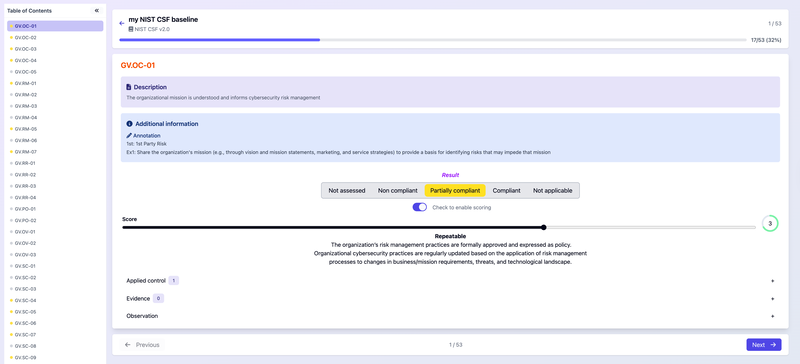Viewport: 800px width, 364px height.
Task: Collapse the Table of Contents panel
Action: pos(96,10)
